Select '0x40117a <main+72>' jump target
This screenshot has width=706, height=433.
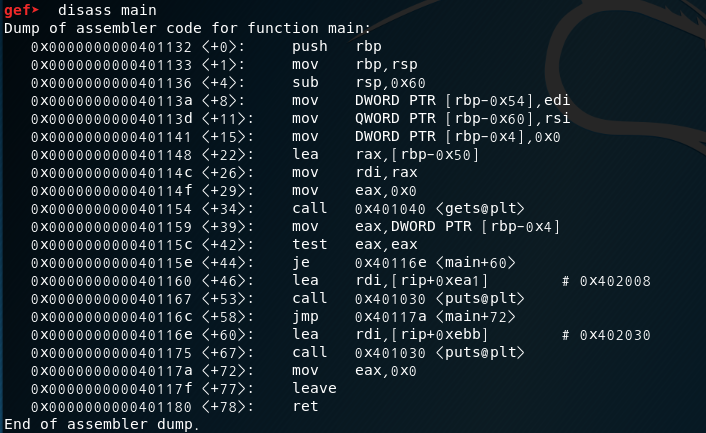pyautogui.click(x=435, y=317)
